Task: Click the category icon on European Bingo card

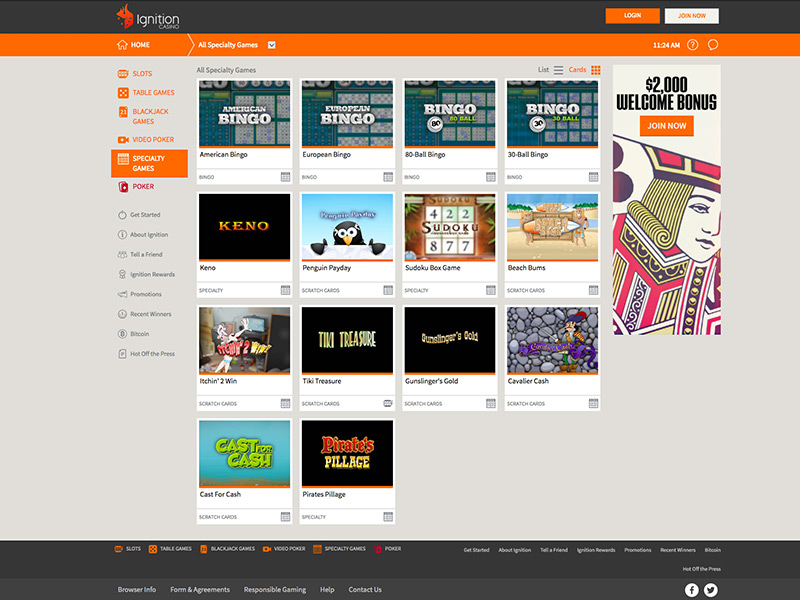Action: [388, 177]
